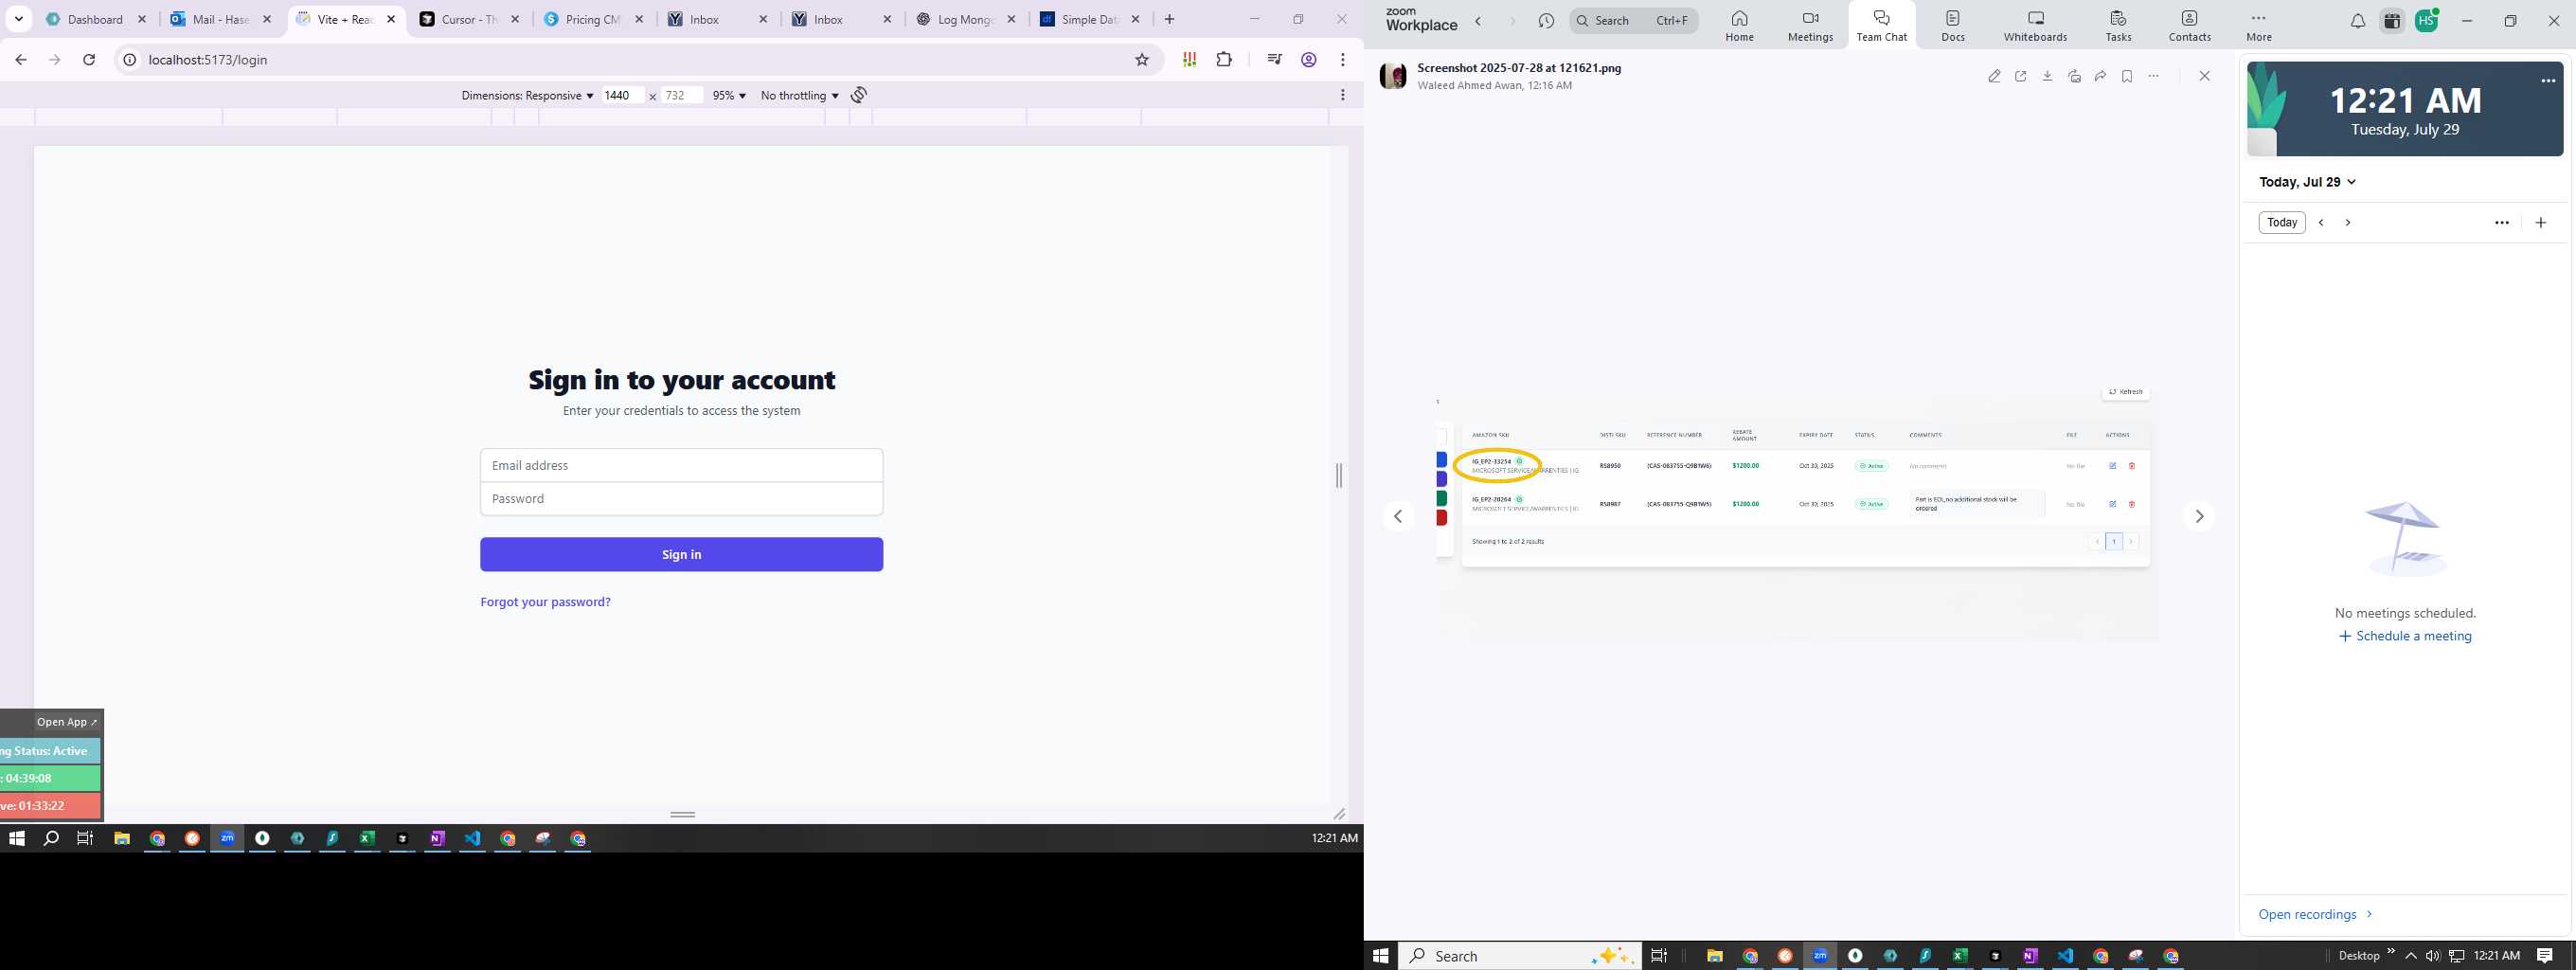Screen dimensions: 2576x970
Task: Share the screenshot with the forward arrow
Action: 2100,76
